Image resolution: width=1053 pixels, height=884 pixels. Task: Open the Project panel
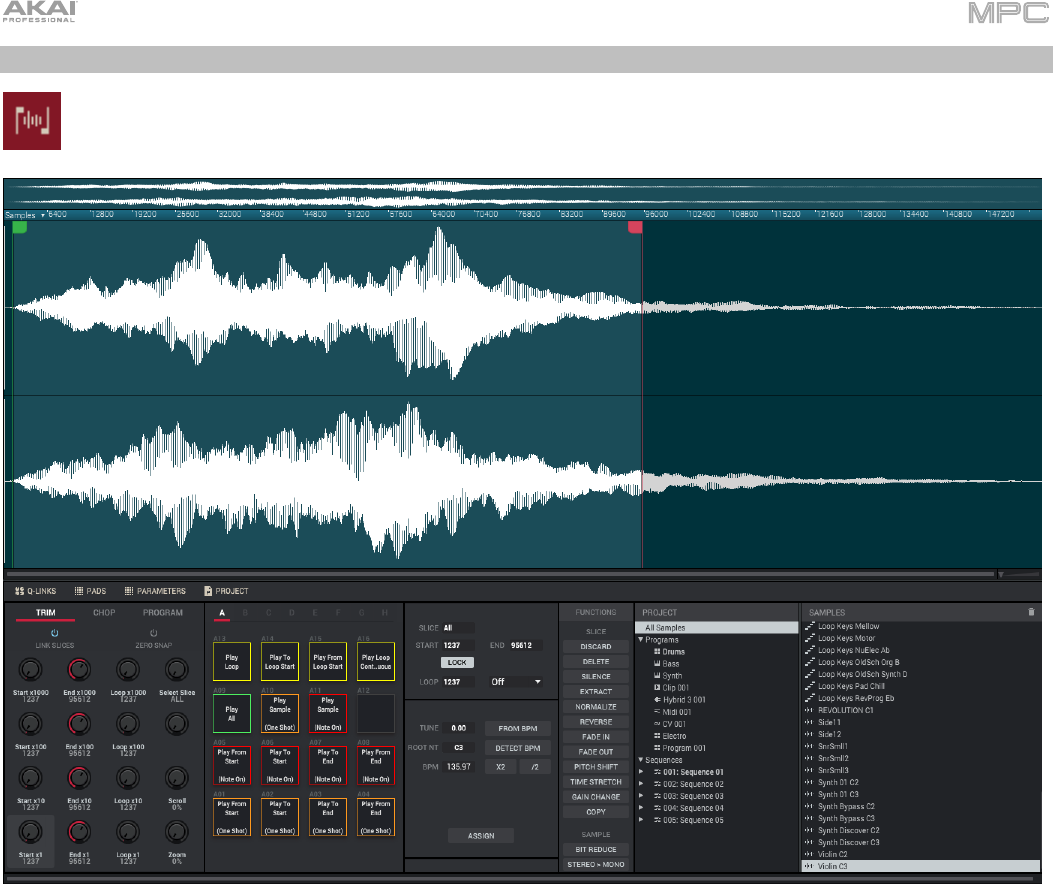click(226, 591)
